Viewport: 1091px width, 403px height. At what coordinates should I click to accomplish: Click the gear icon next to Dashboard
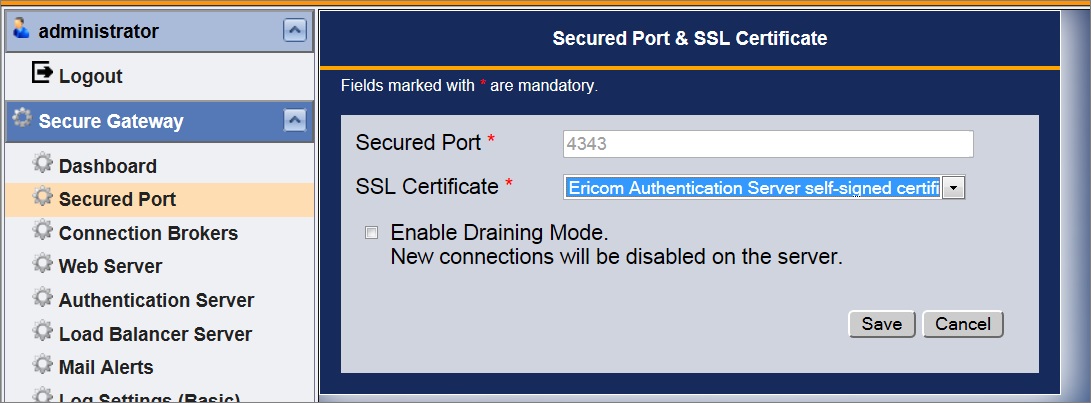click(x=42, y=164)
